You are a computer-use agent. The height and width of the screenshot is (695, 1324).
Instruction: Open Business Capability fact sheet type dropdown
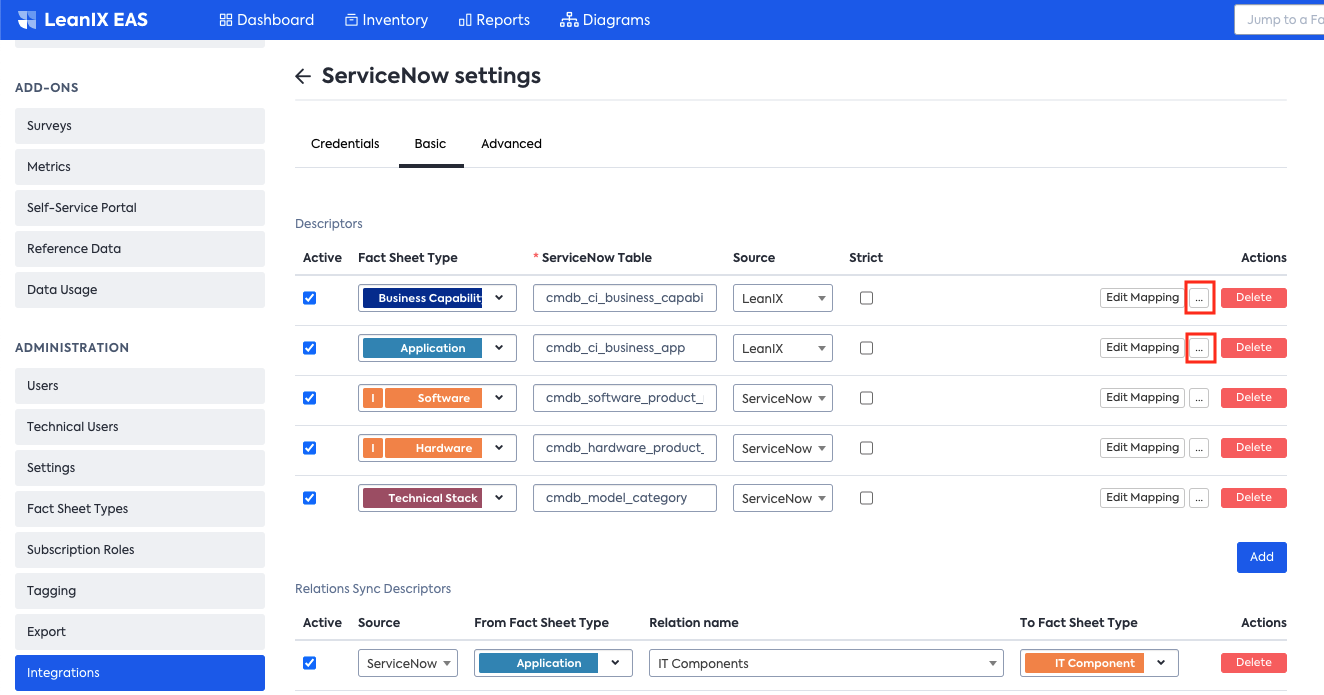pos(437,298)
